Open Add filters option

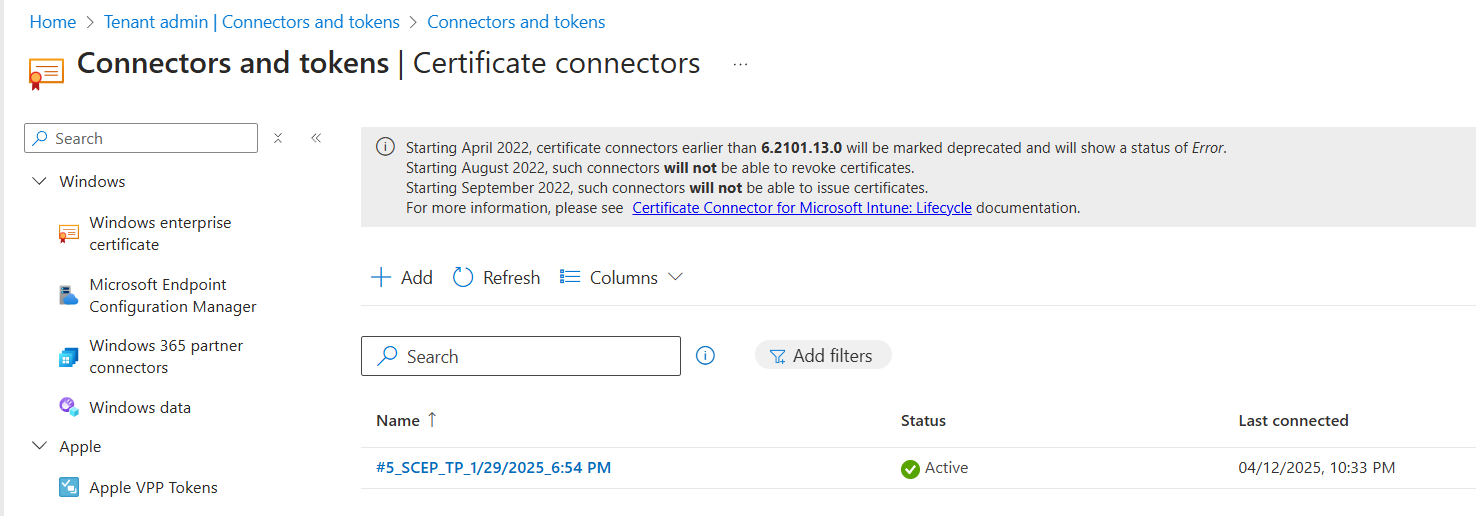click(822, 355)
